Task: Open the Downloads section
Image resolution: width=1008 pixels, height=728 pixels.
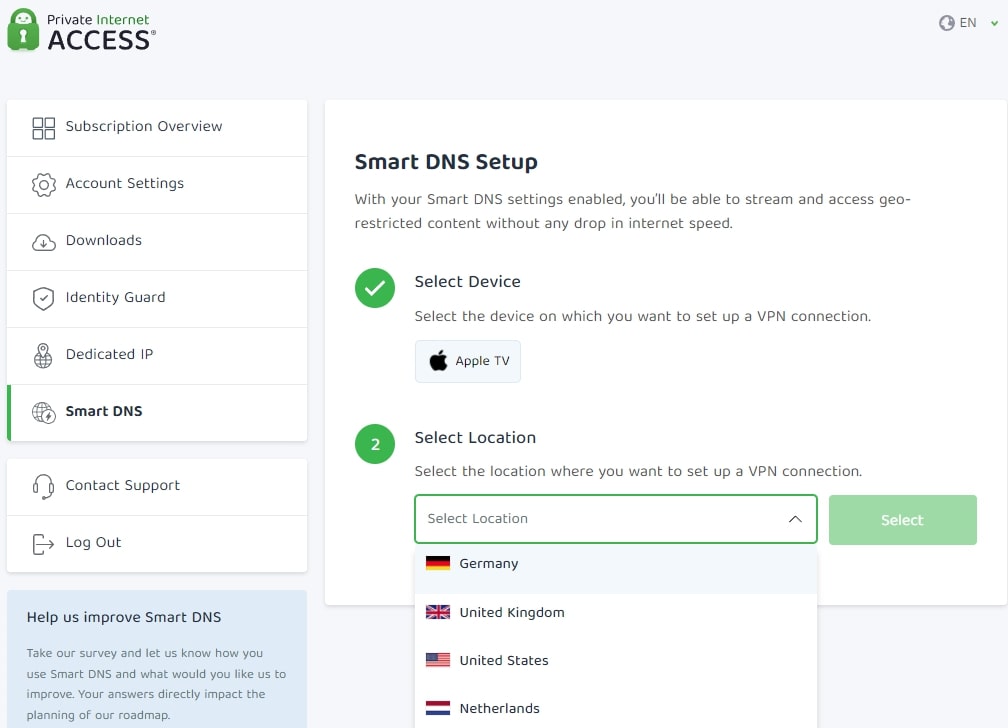Action: pyautogui.click(x=157, y=242)
